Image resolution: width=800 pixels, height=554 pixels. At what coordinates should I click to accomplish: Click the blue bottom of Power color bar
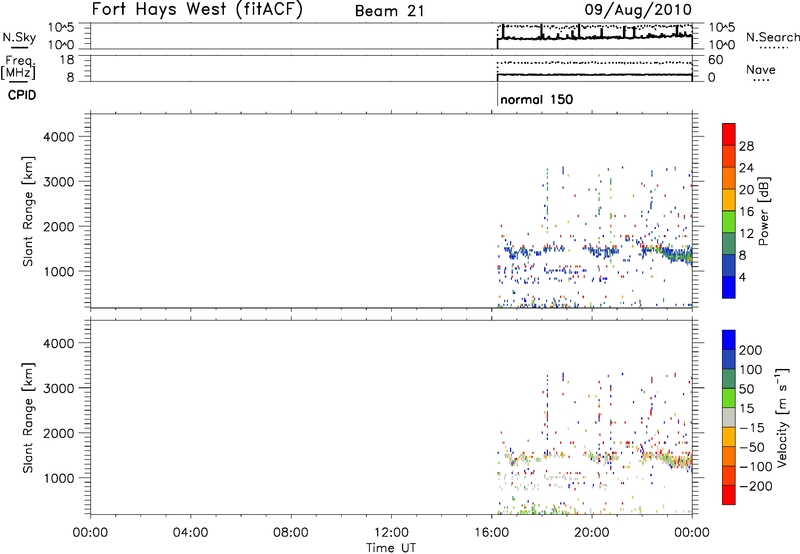pyautogui.click(x=729, y=287)
